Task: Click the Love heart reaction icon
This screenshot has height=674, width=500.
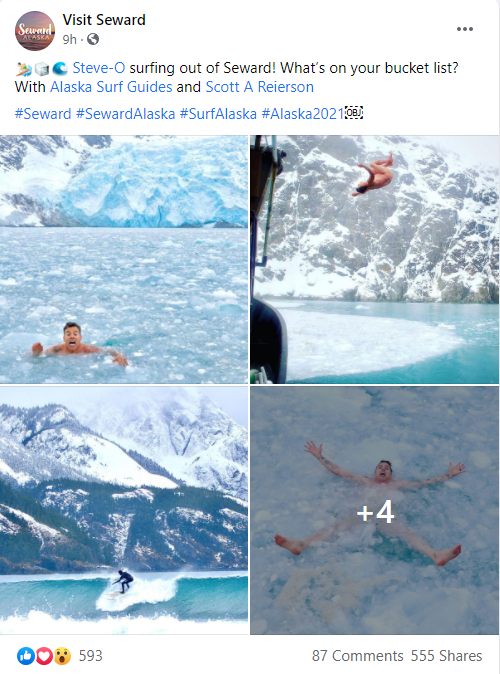Action: (44, 656)
